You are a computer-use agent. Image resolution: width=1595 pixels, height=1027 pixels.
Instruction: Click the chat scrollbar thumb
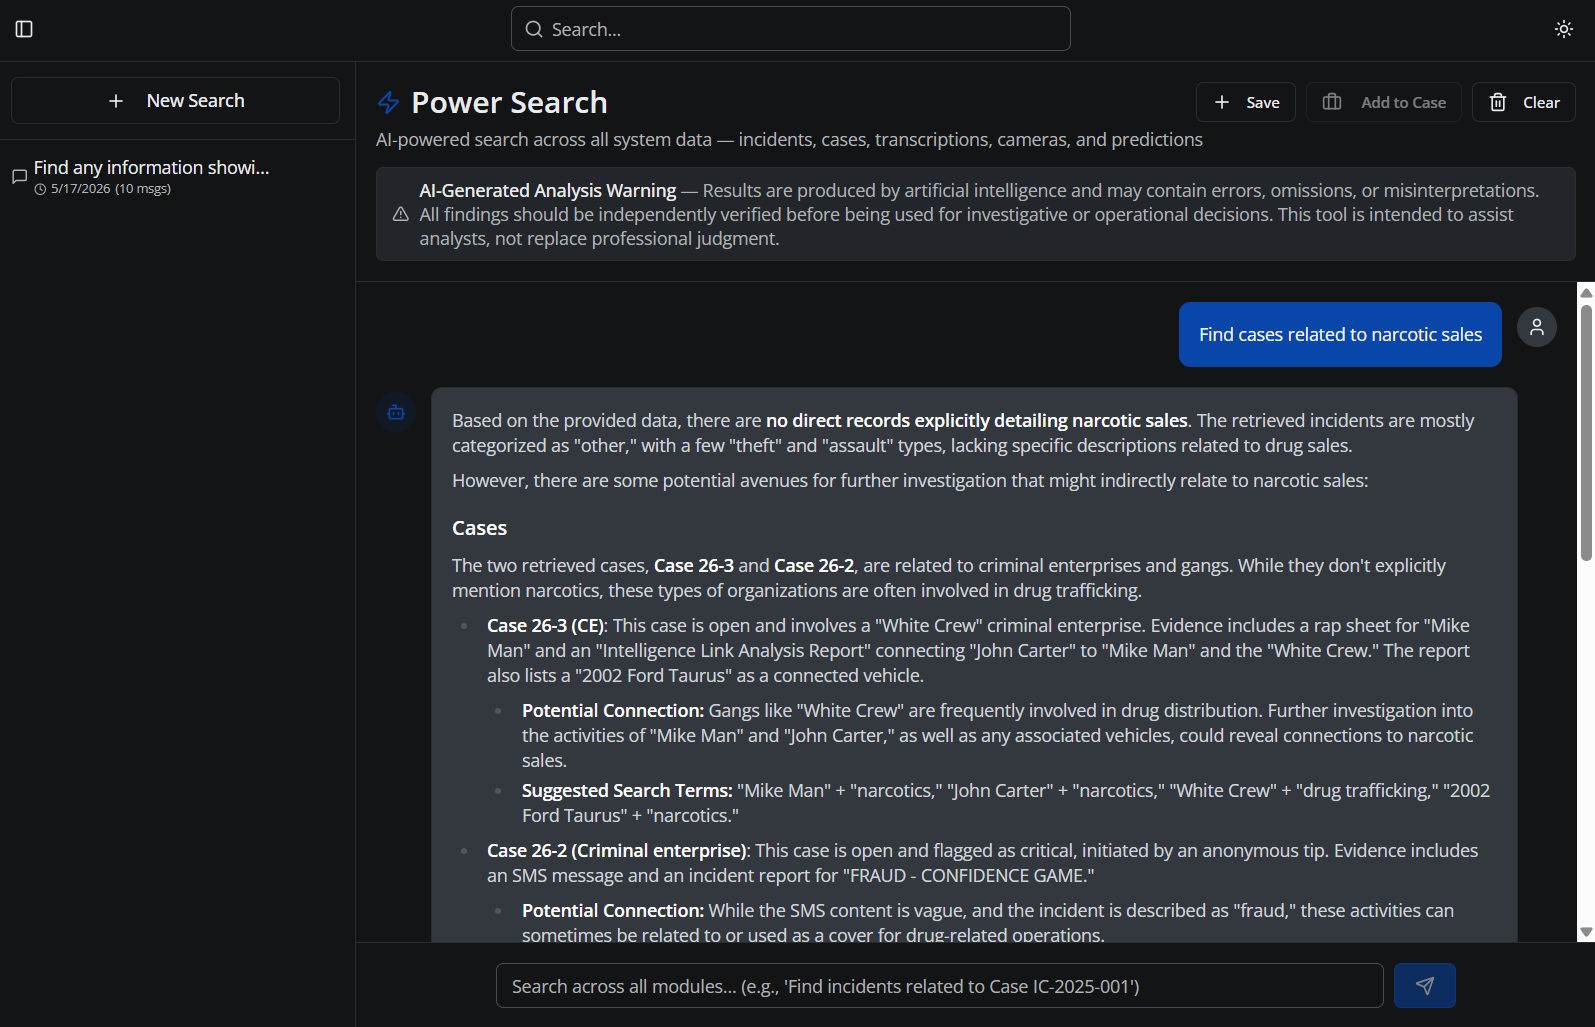[1586, 432]
